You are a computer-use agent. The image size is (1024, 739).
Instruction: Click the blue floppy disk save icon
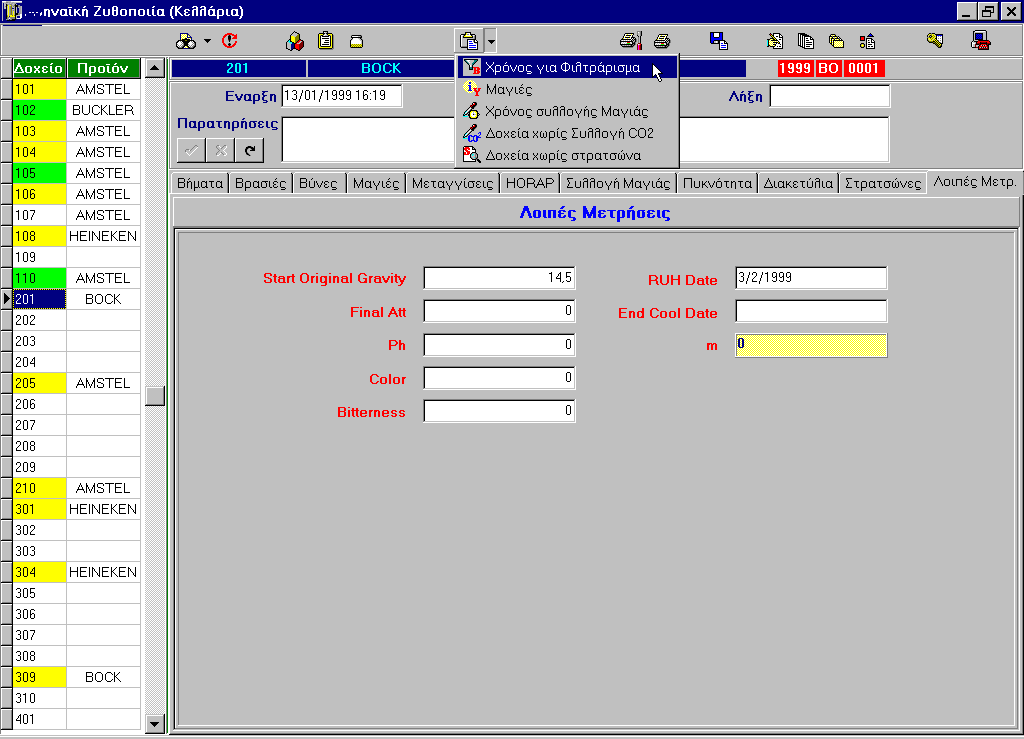point(718,41)
